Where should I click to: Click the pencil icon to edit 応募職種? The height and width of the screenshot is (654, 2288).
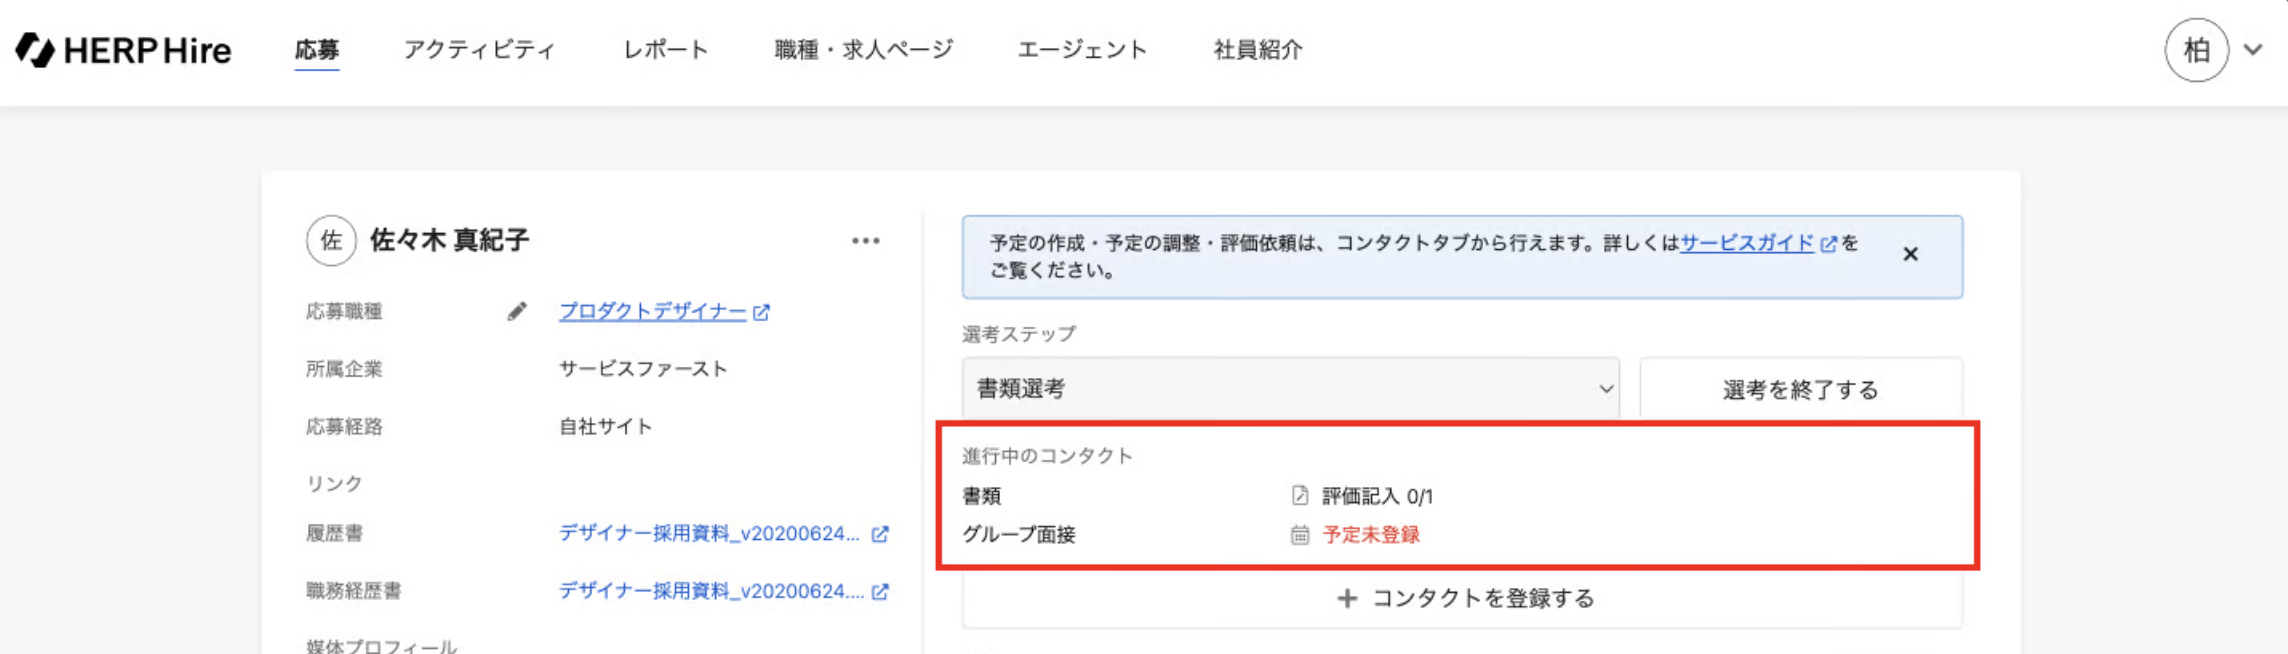pos(517,312)
